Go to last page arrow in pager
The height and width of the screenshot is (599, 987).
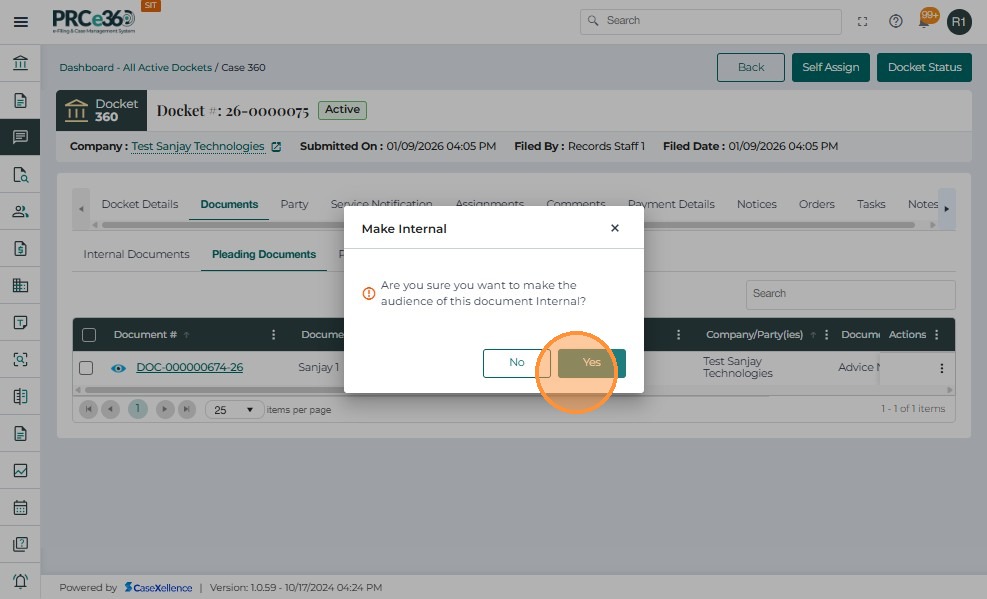click(x=187, y=409)
